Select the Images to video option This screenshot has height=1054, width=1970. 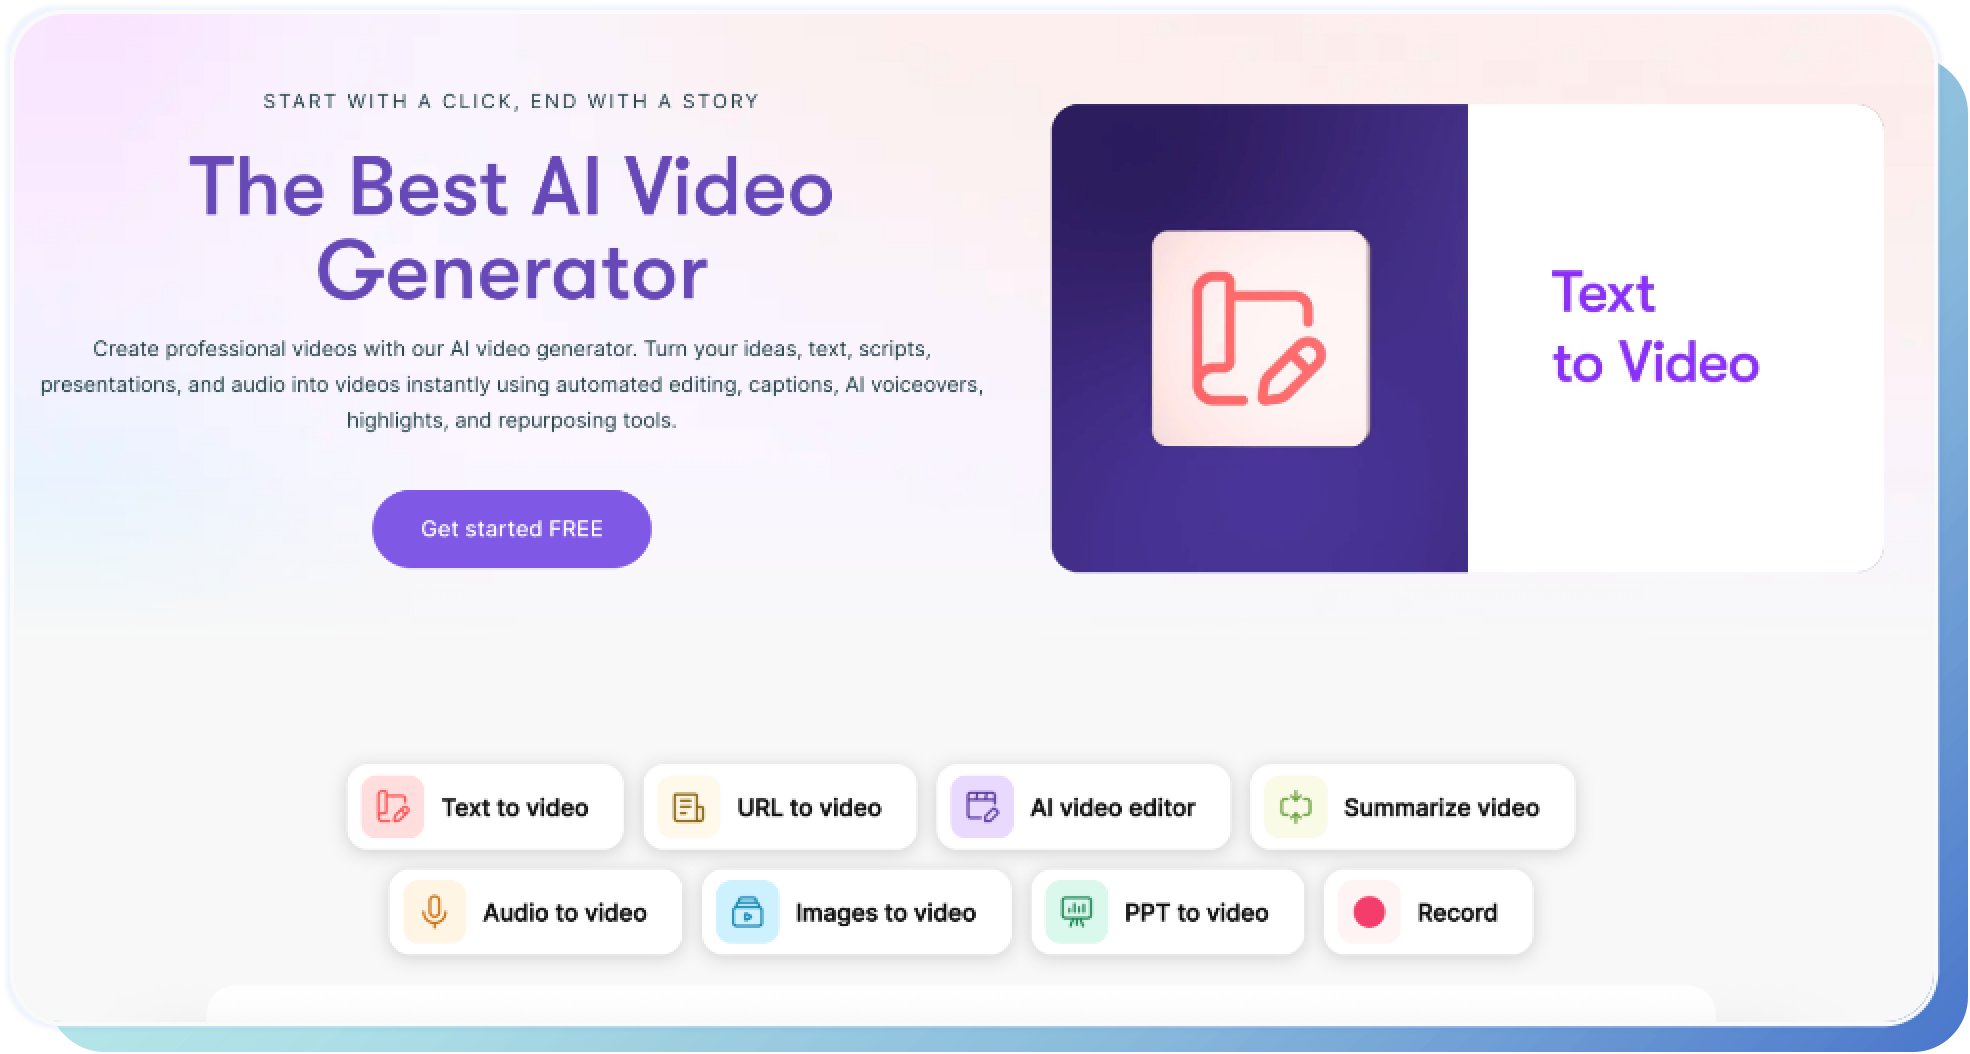pos(857,912)
